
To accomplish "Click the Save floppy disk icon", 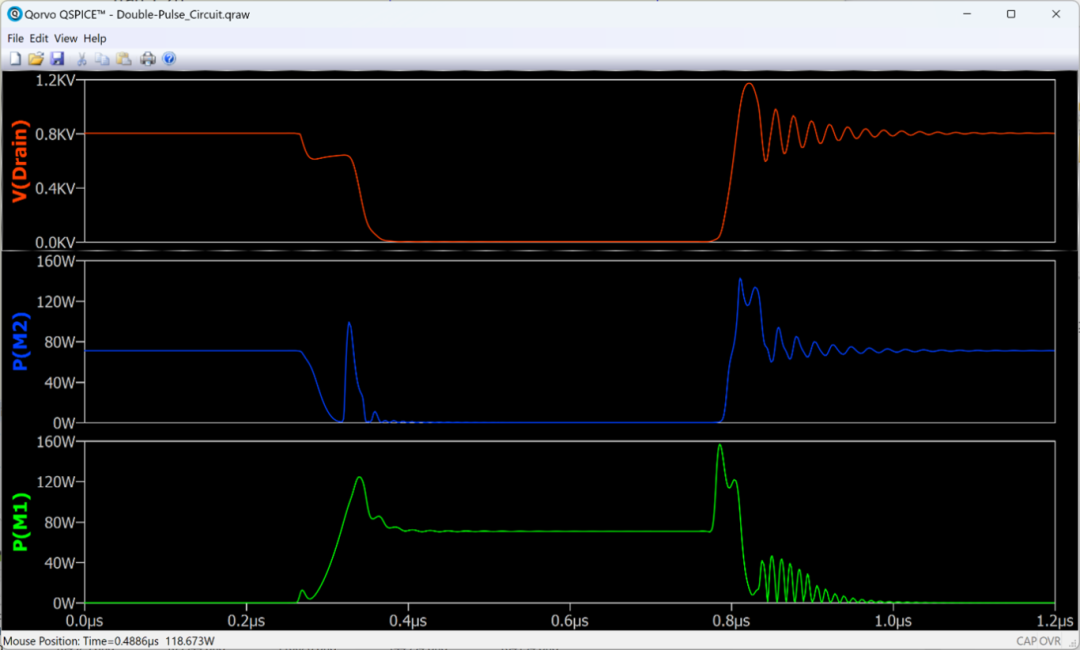I will click(57, 59).
